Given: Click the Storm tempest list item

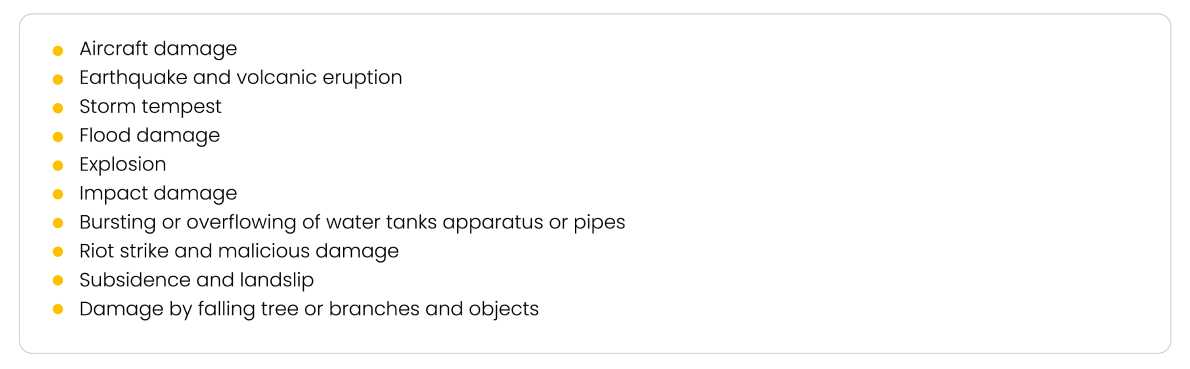Looking at the screenshot, I should pos(150,107).
